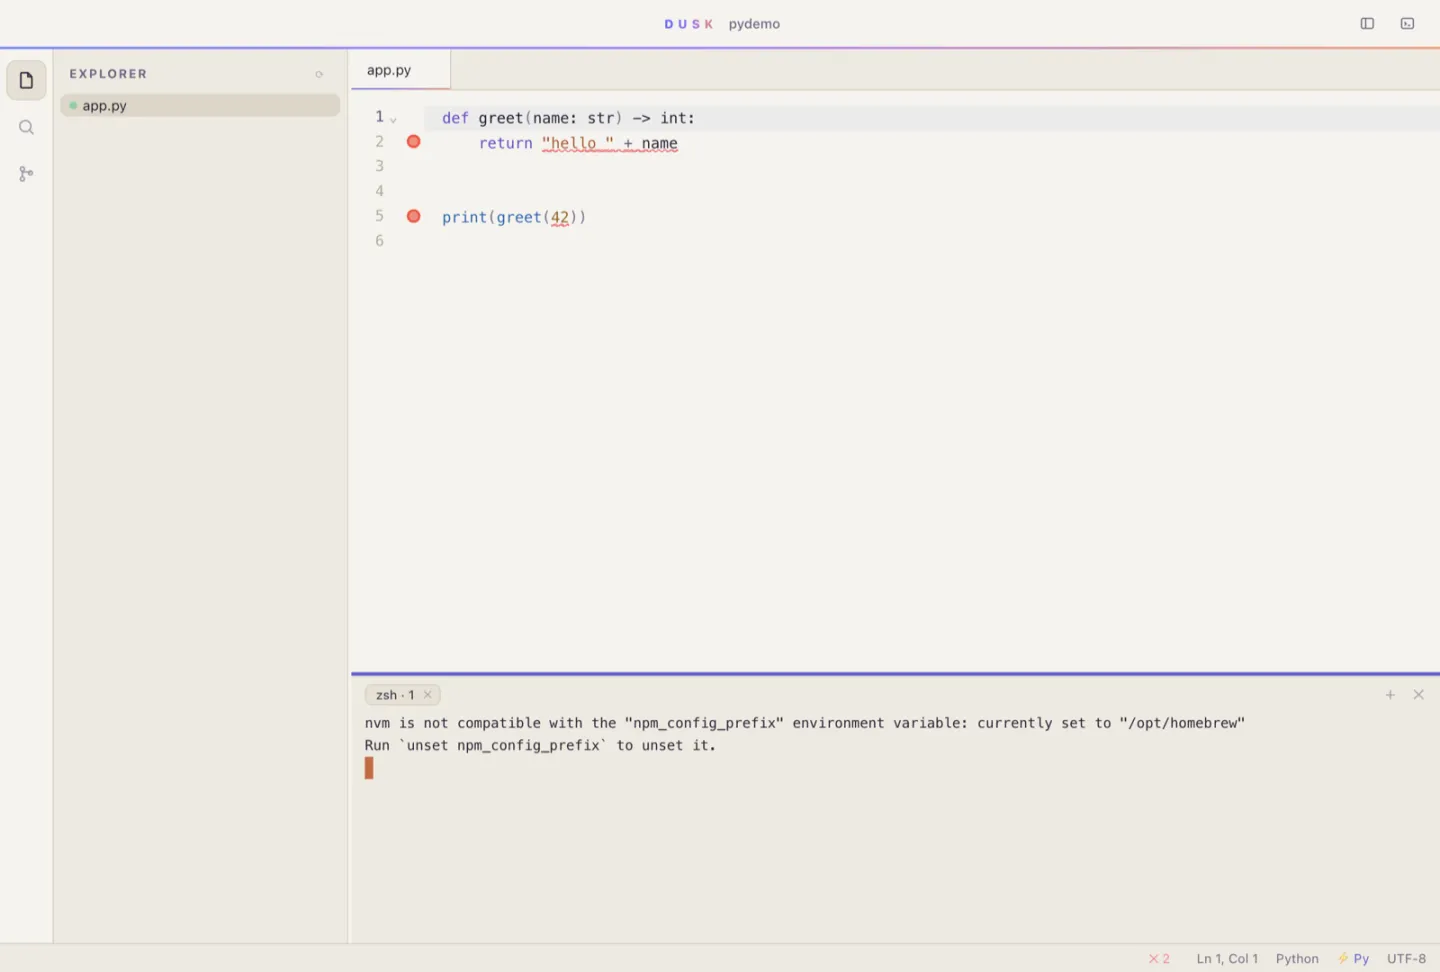Click the def keyword on line 1
The height and width of the screenshot is (972, 1440).
click(455, 118)
